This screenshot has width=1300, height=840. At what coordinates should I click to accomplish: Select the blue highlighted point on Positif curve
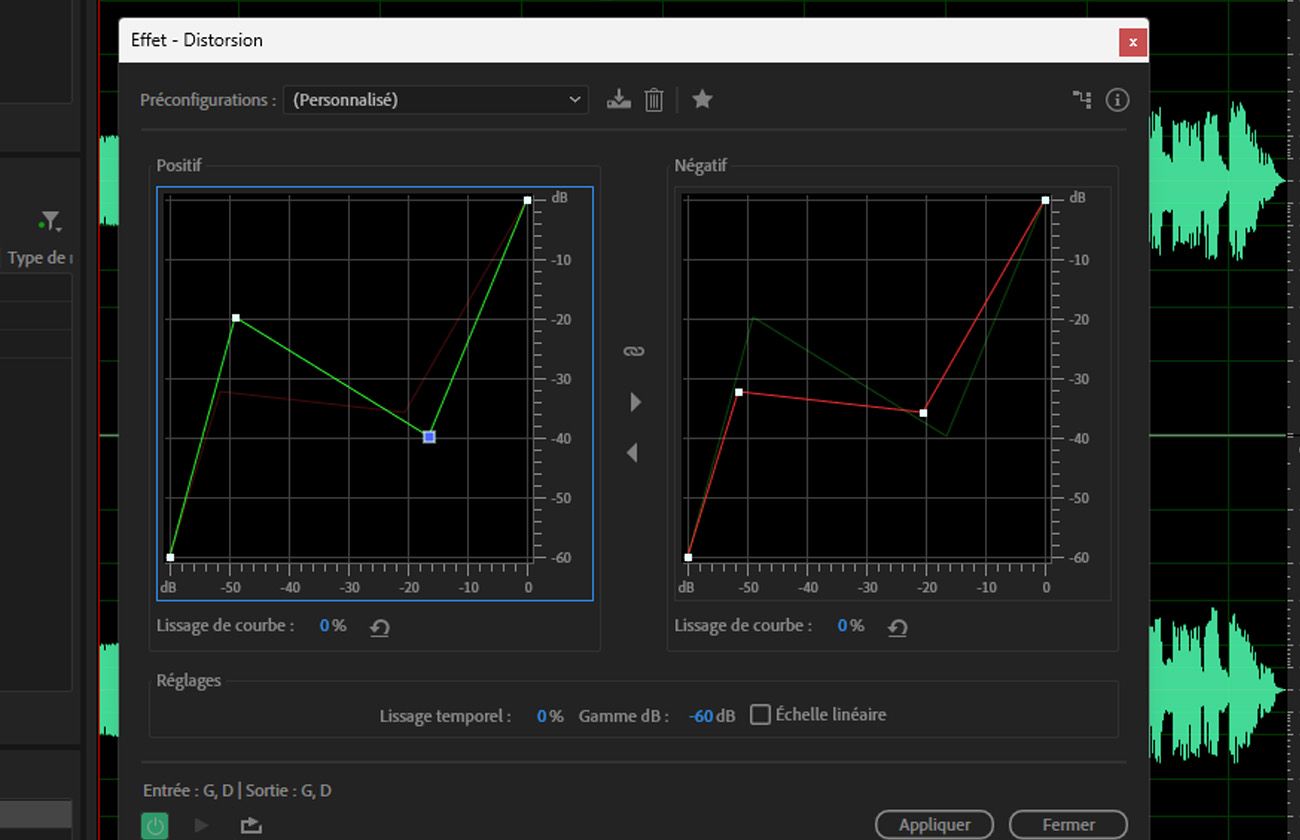pyautogui.click(x=429, y=437)
